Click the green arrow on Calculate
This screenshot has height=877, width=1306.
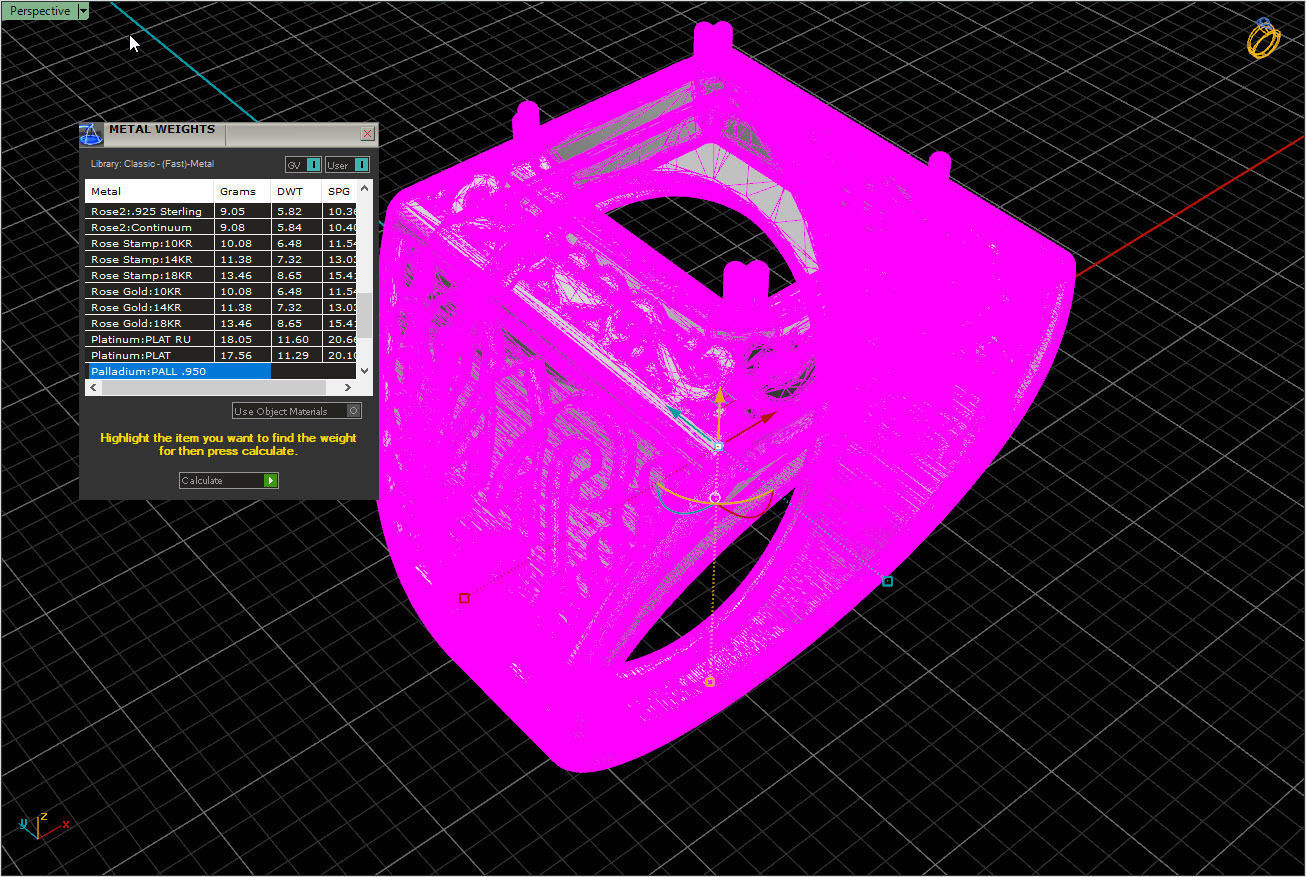click(270, 481)
